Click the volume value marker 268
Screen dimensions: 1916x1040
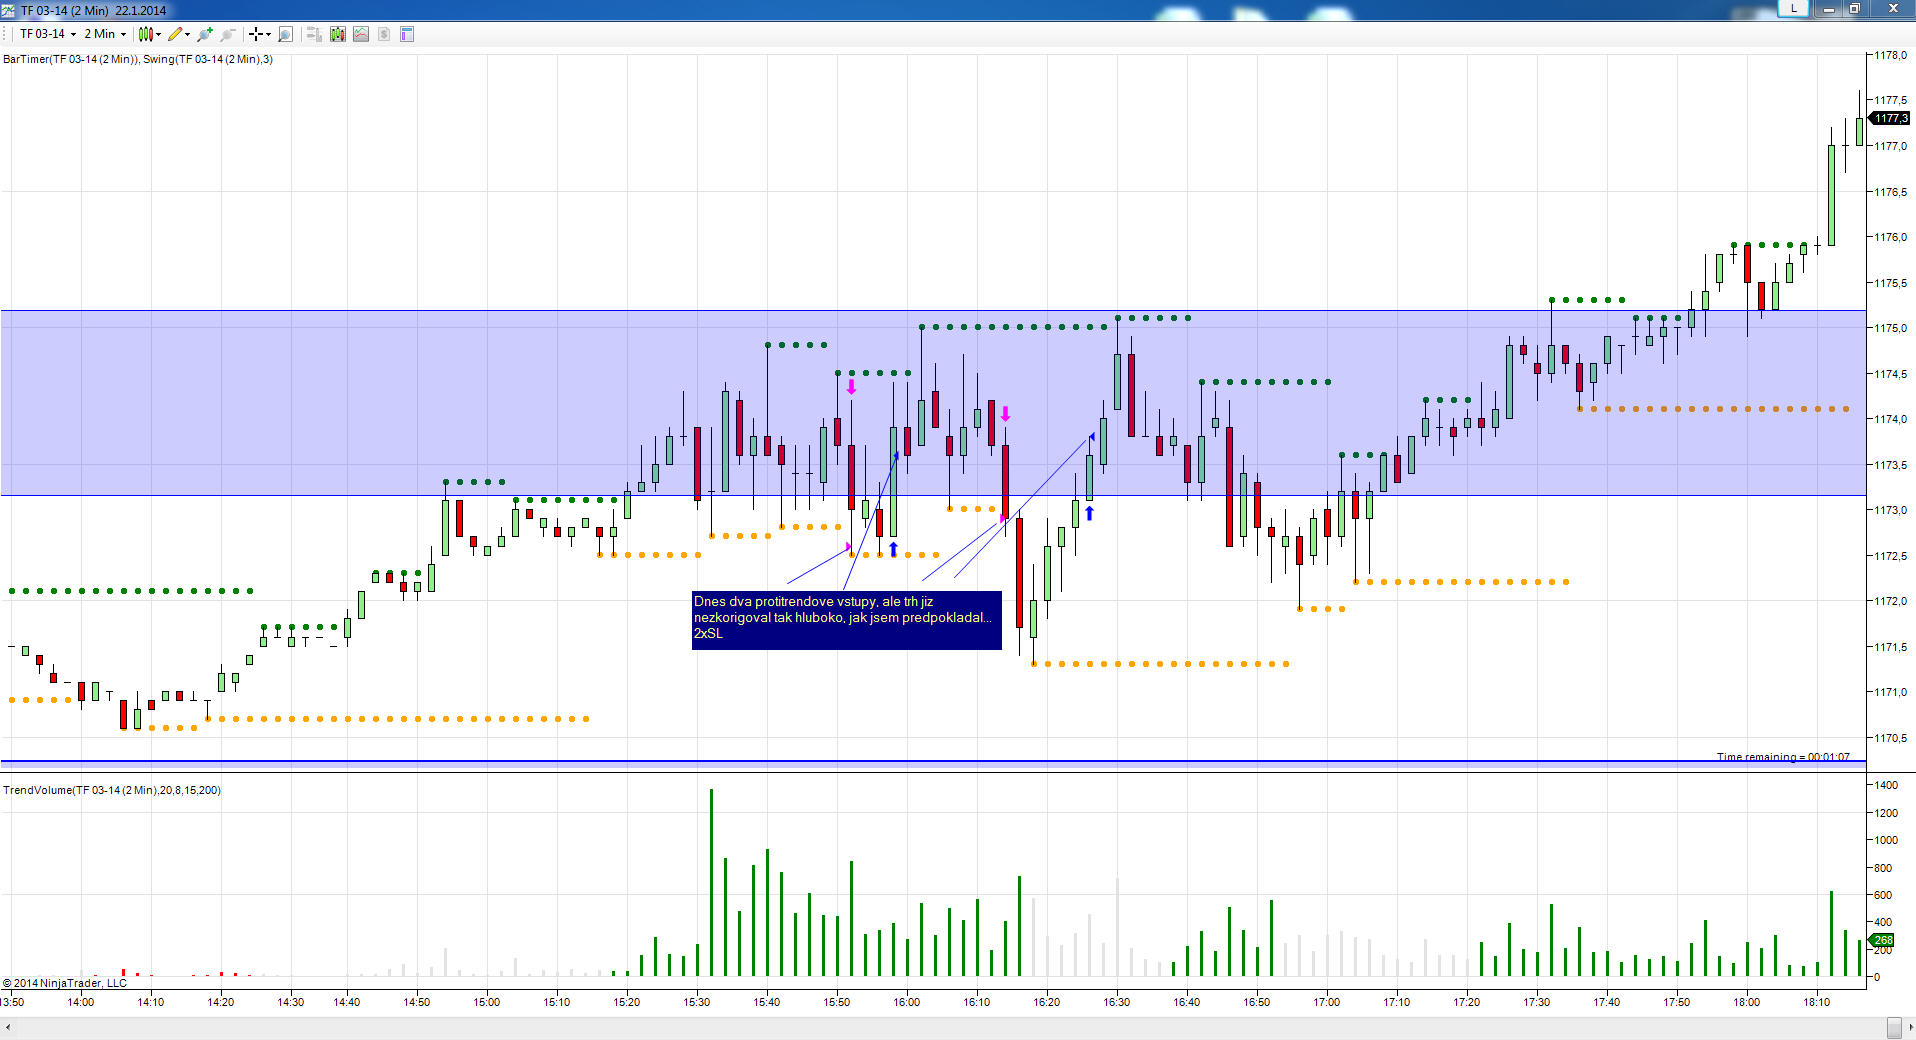[x=1883, y=940]
